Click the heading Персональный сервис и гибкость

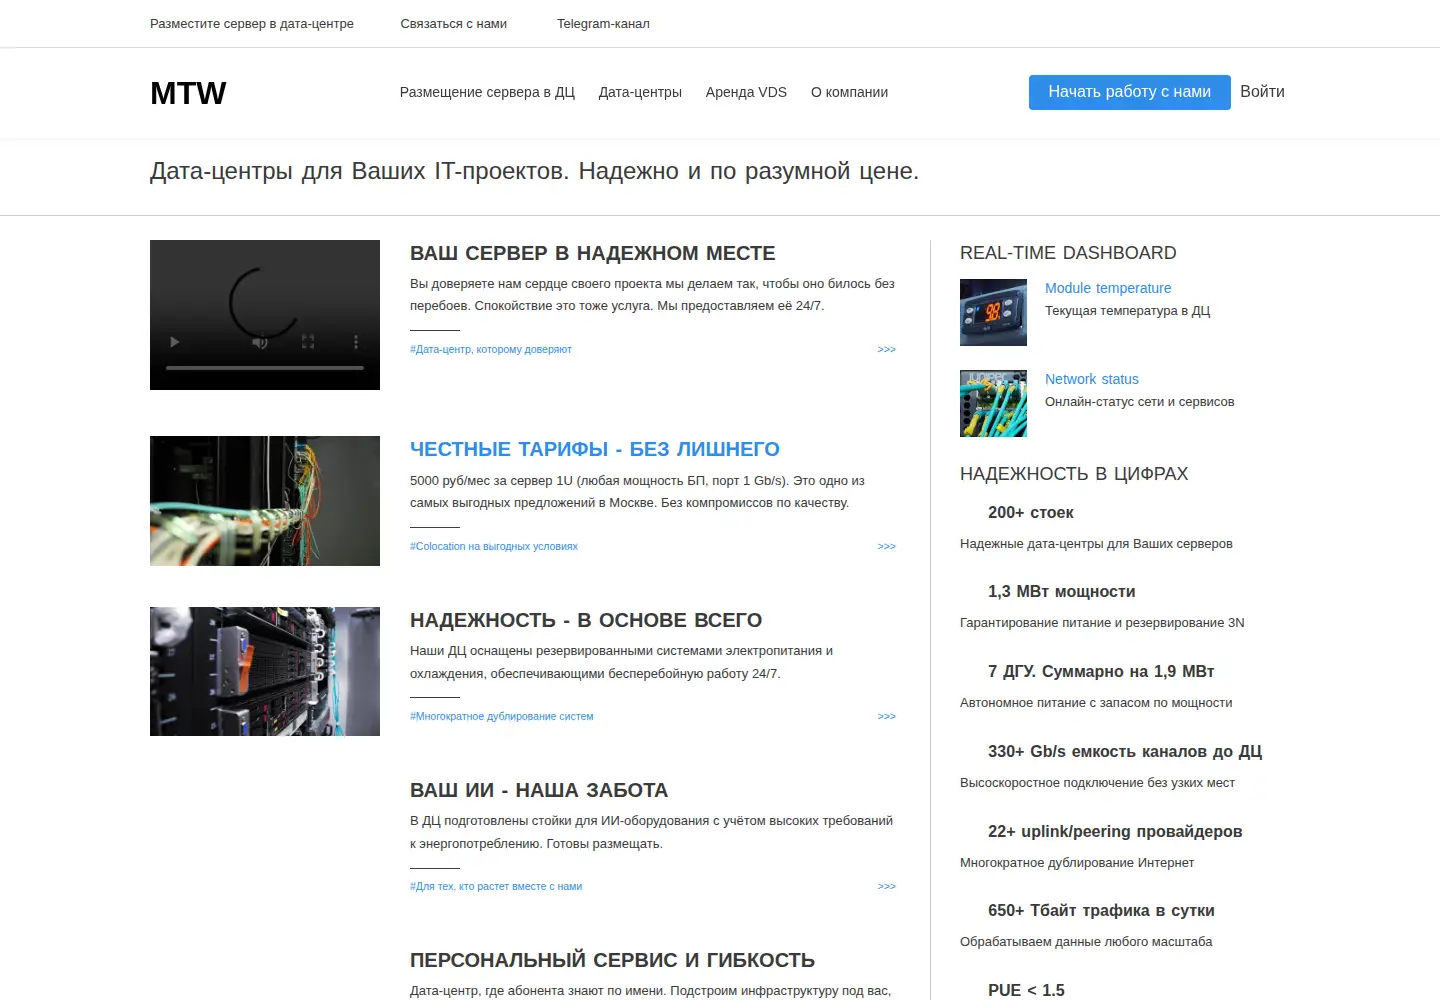pyautogui.click(x=612, y=961)
